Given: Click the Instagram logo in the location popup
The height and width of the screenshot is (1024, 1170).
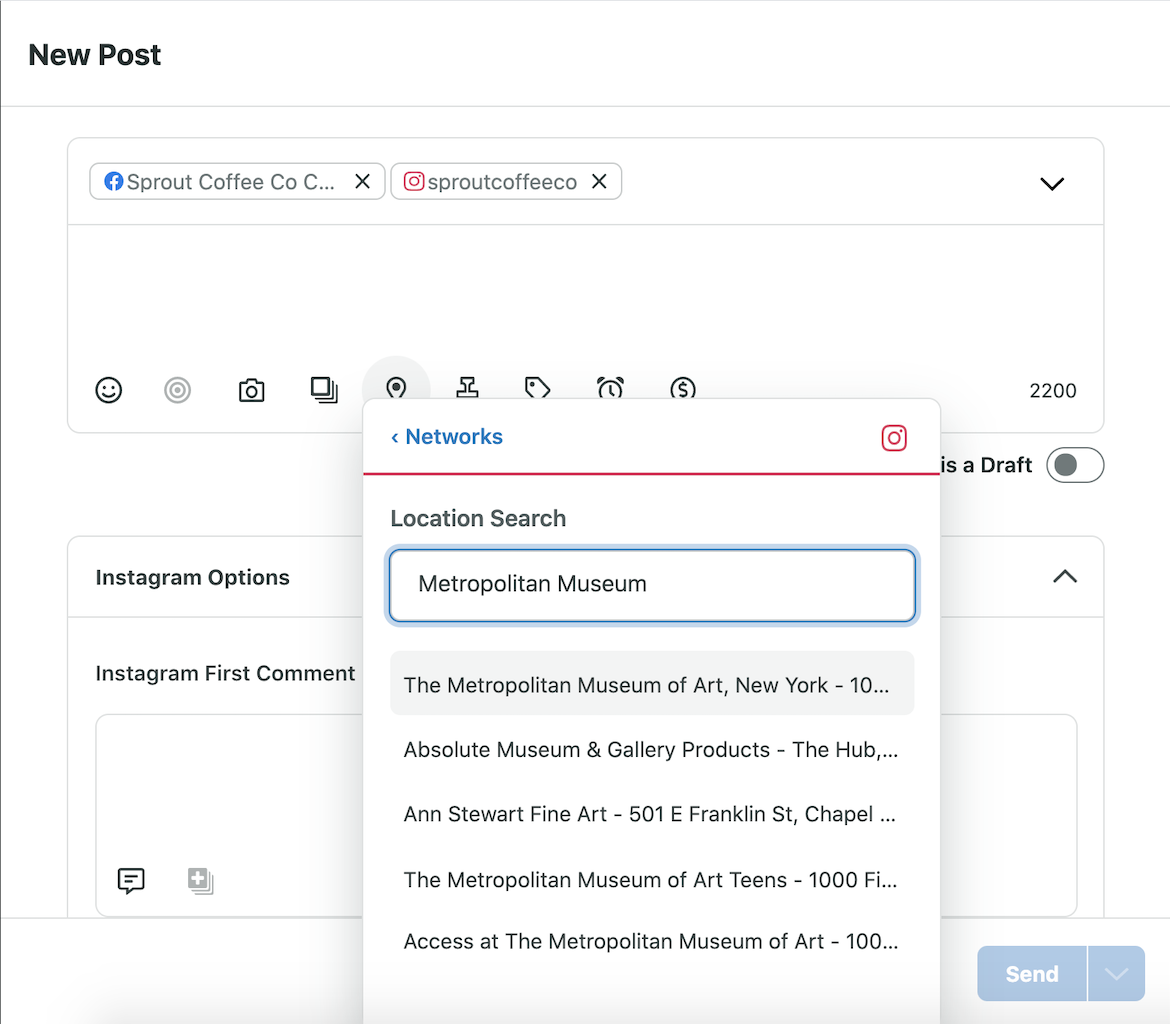Looking at the screenshot, I should click(x=894, y=438).
